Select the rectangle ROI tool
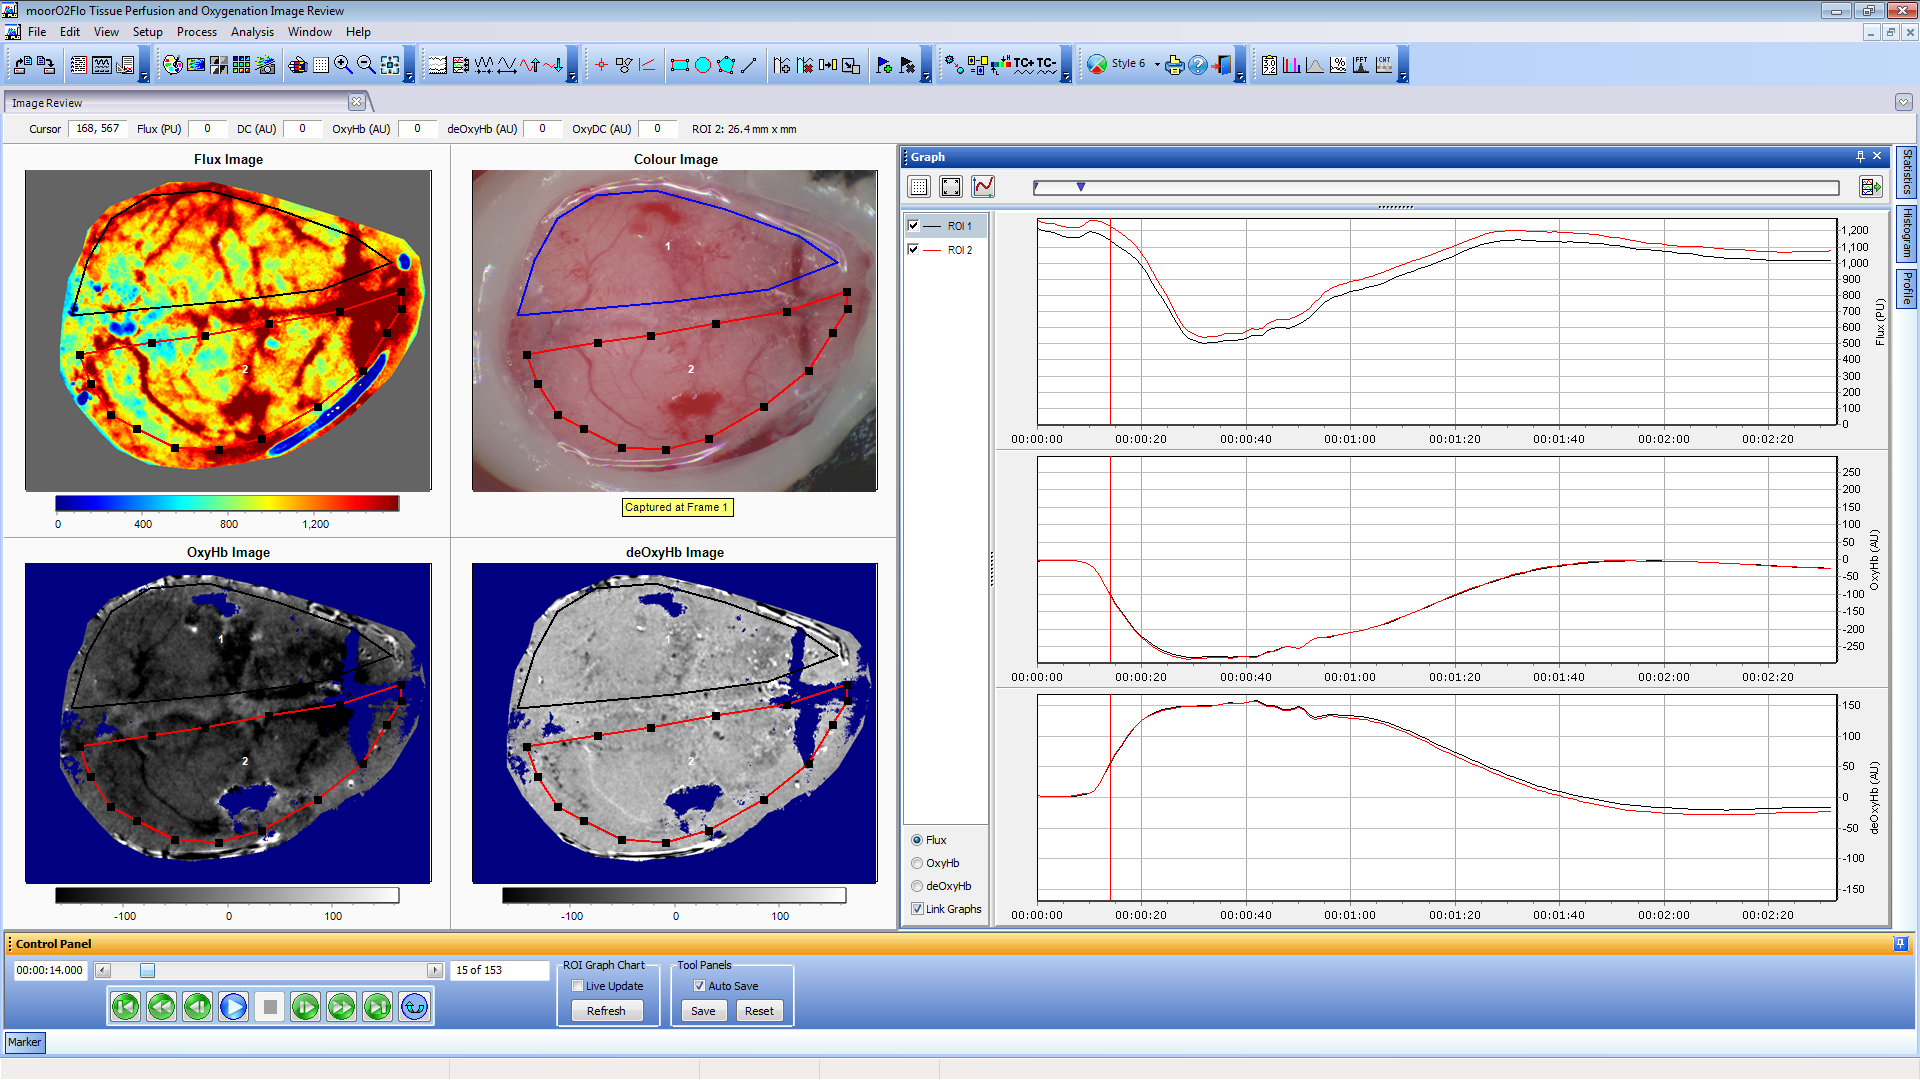Screen dimensions: 1920x1080 pos(680,65)
